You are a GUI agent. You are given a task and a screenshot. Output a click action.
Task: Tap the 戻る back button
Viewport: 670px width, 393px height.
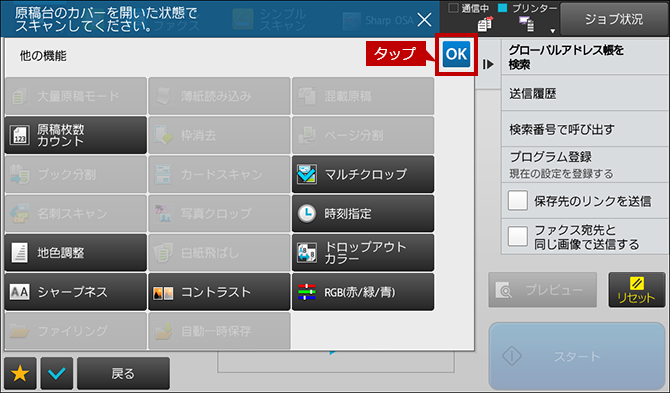point(123,374)
